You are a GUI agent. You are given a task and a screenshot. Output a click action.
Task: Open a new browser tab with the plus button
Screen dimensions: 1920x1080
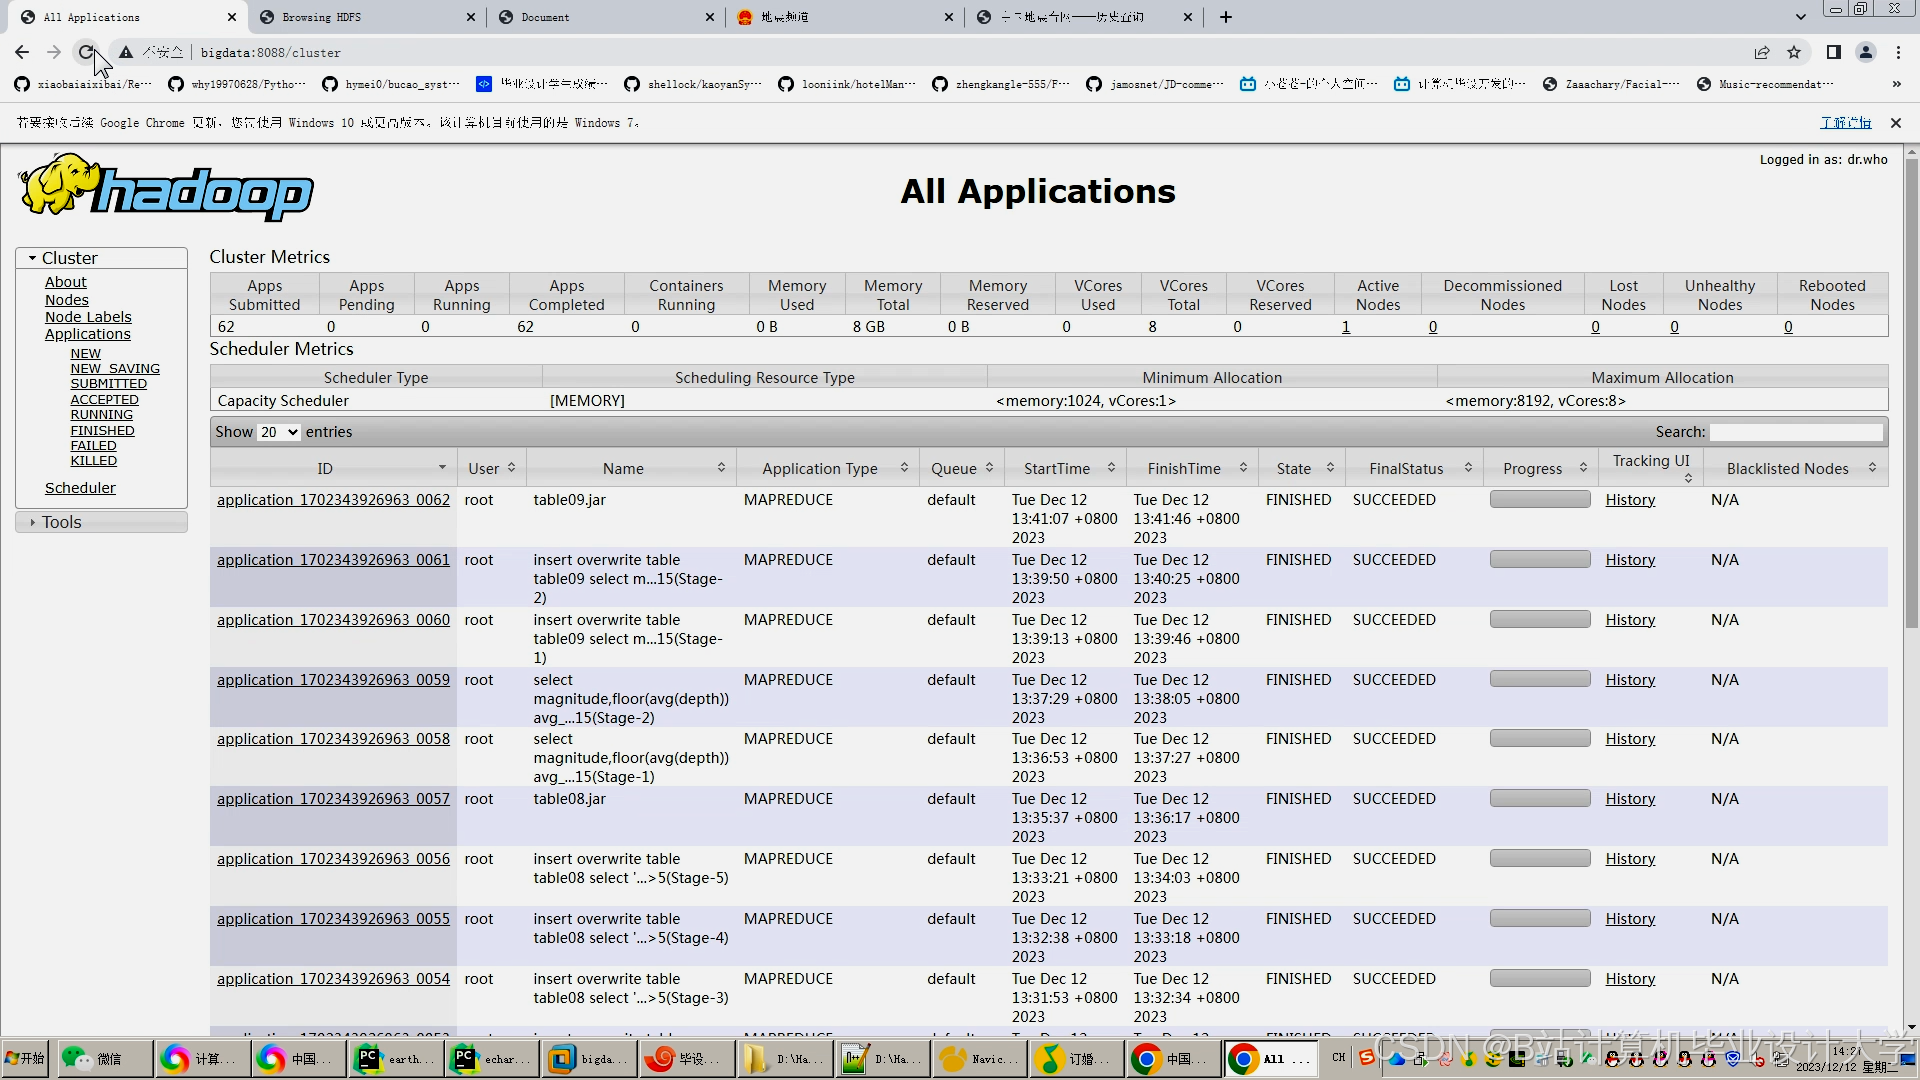1226,17
